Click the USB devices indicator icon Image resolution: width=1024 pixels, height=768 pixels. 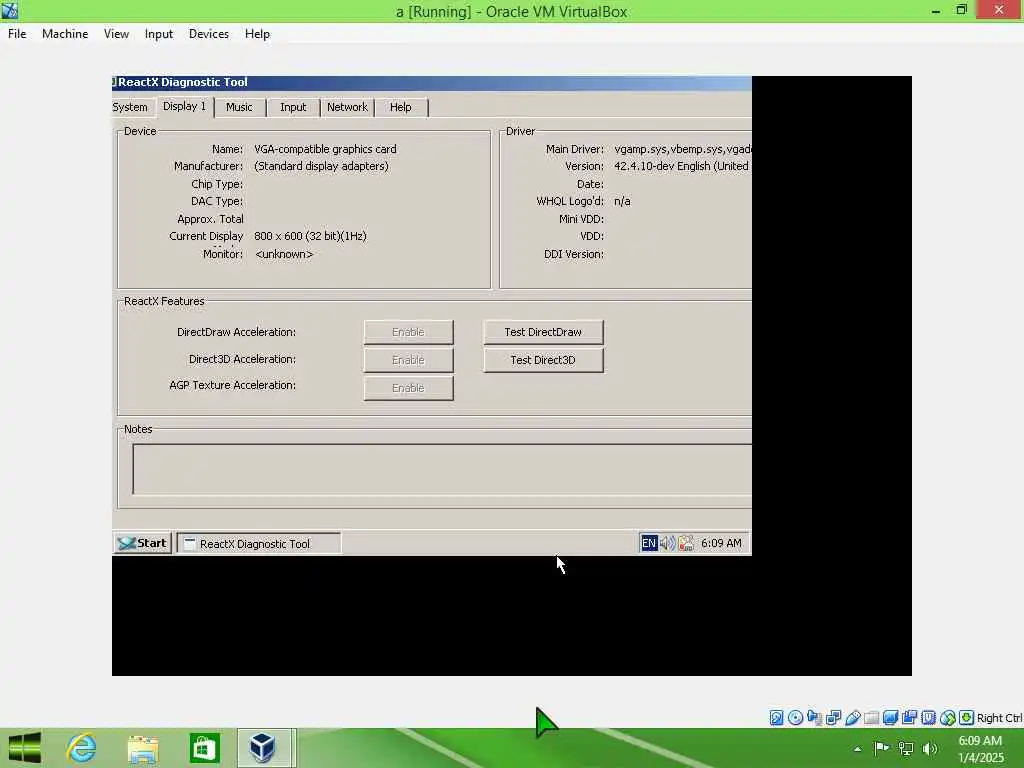point(852,718)
